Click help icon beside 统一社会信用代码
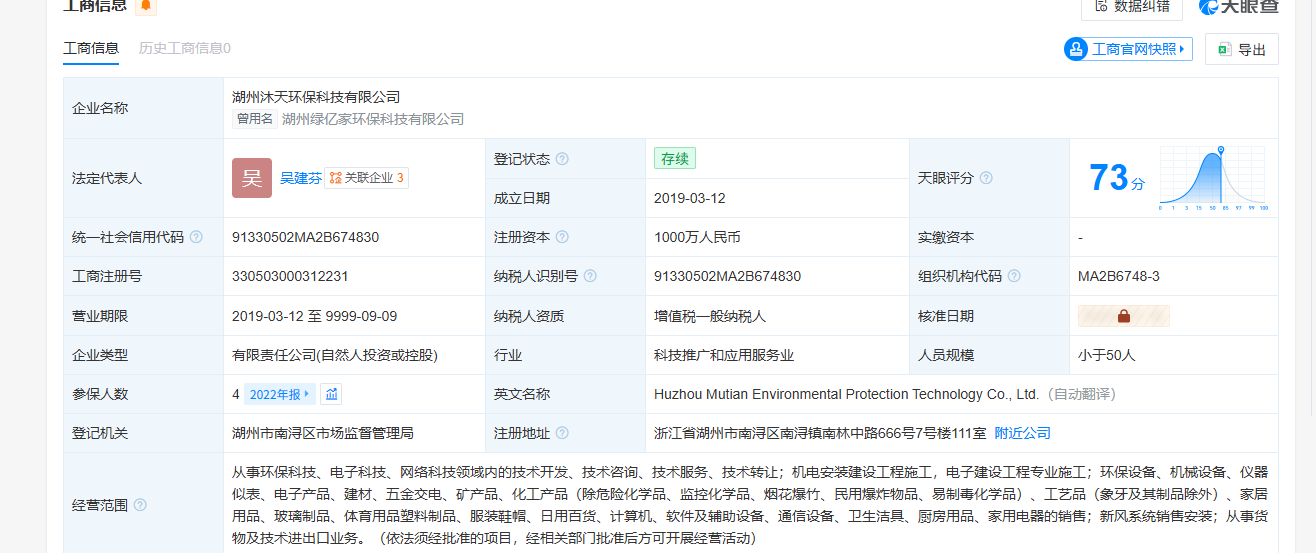1316x553 pixels. pyautogui.click(x=196, y=237)
